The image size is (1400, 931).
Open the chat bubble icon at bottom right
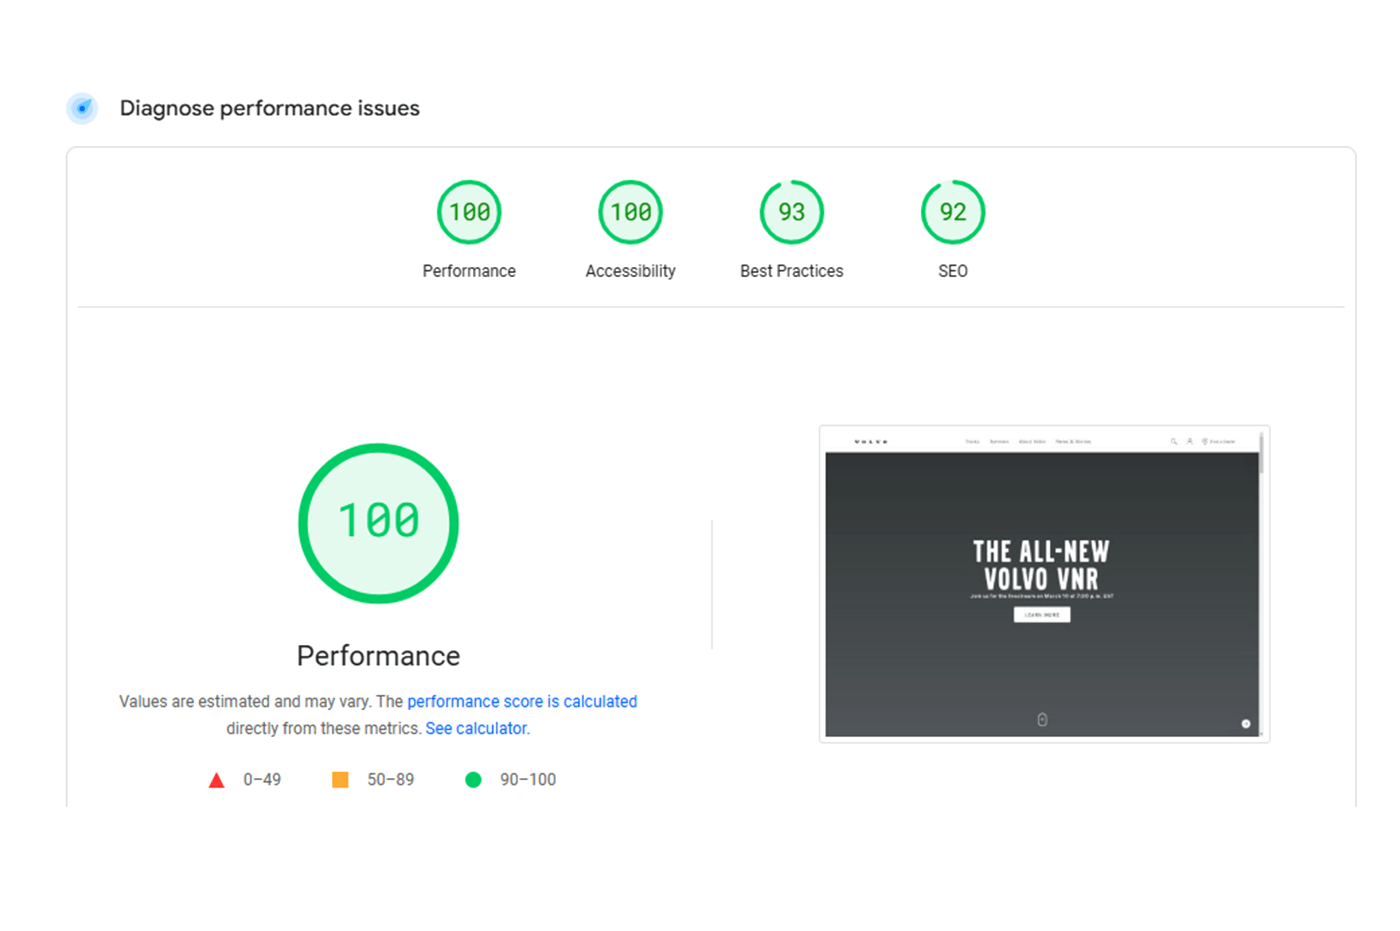tap(1246, 723)
